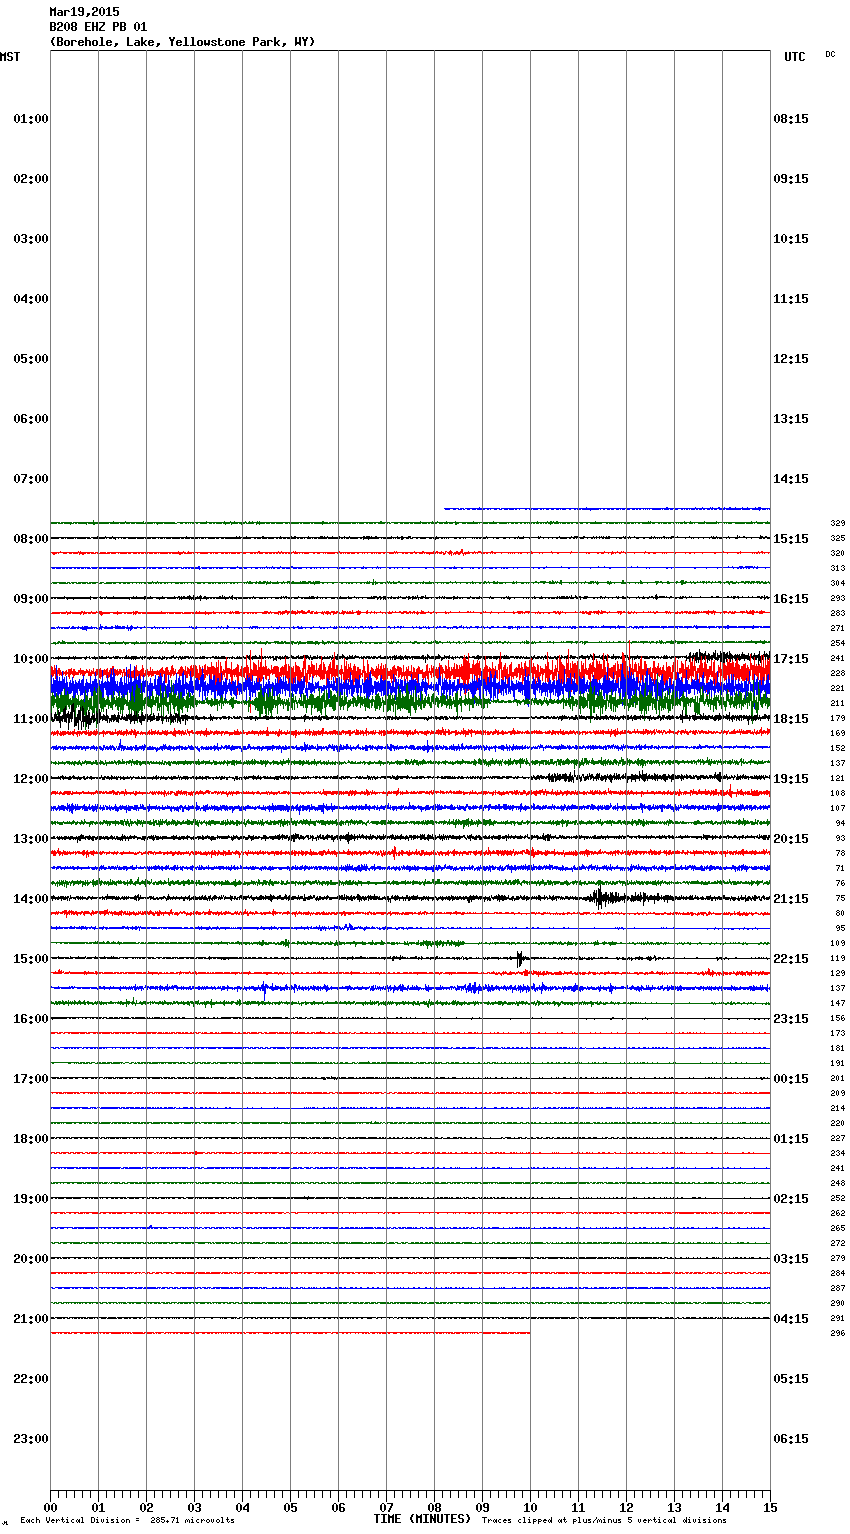
Task: Click minute 00 on the bottom axis
Action: 50,1507
